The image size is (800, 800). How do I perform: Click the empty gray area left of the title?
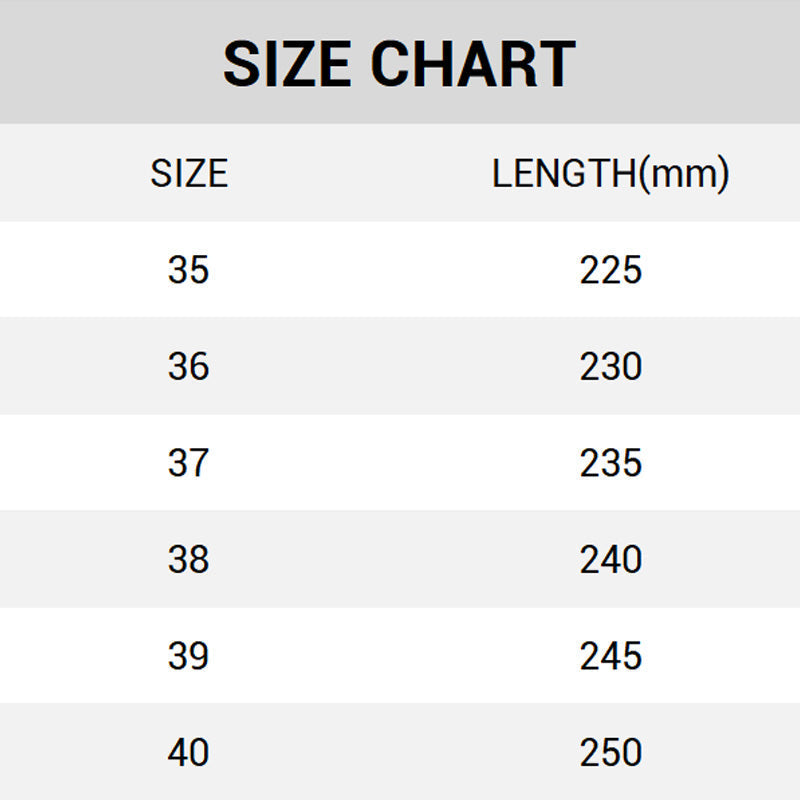click(x=100, y=62)
